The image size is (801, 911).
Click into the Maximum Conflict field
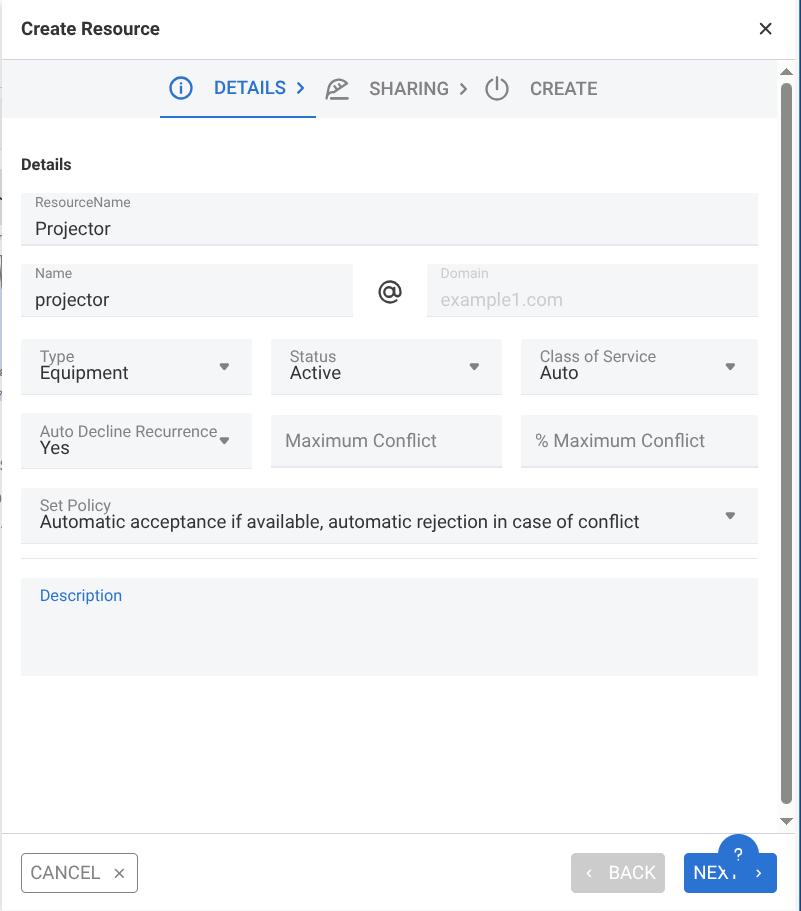pyautogui.click(x=386, y=441)
